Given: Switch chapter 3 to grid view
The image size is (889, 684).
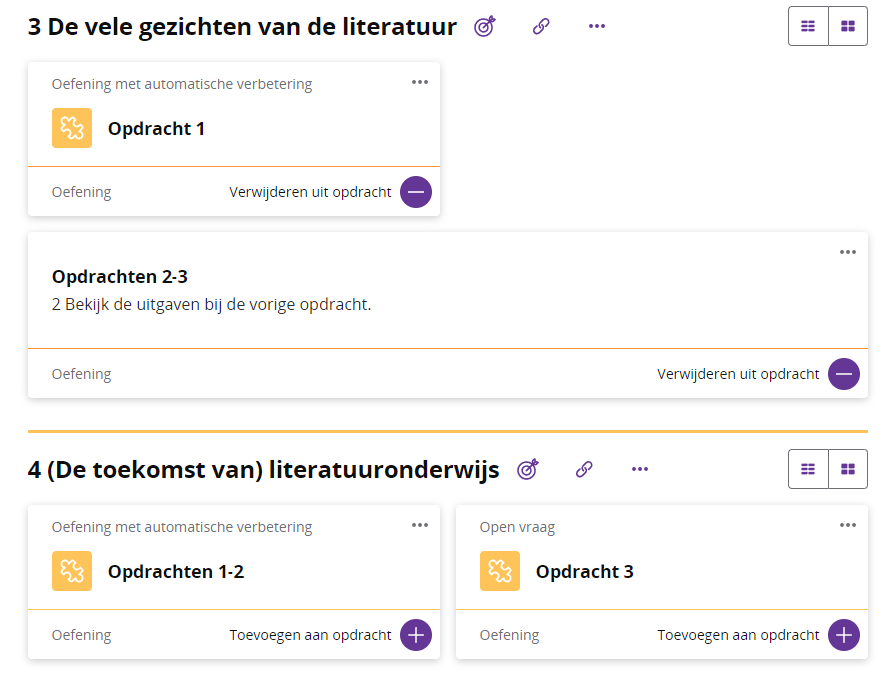Looking at the screenshot, I should 848,26.
